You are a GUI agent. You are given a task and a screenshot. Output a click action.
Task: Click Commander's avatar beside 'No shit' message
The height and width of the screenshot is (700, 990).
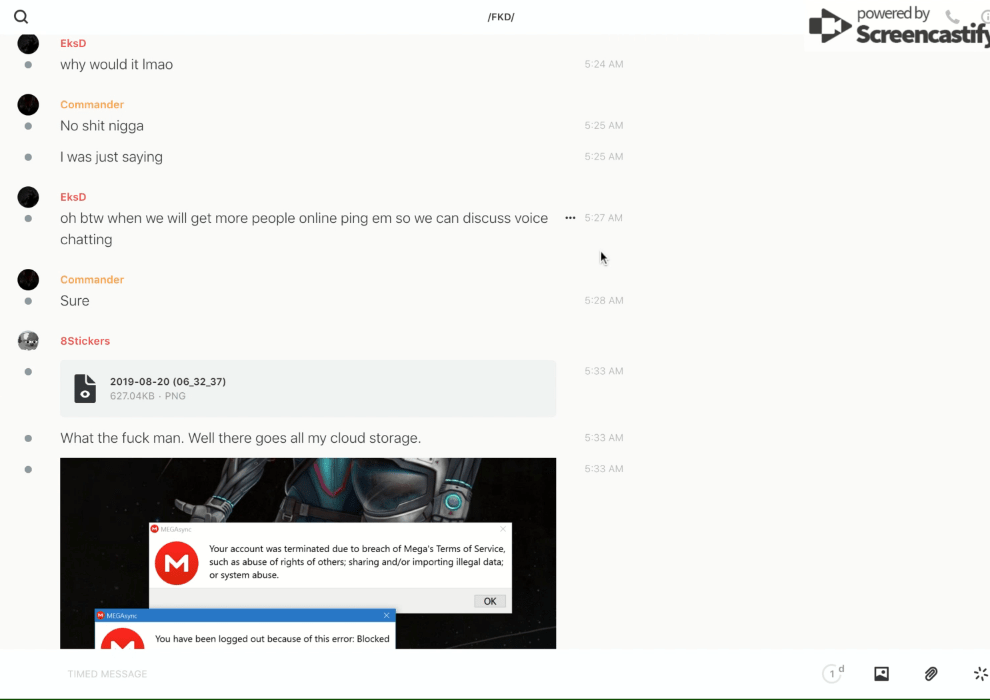click(x=28, y=105)
